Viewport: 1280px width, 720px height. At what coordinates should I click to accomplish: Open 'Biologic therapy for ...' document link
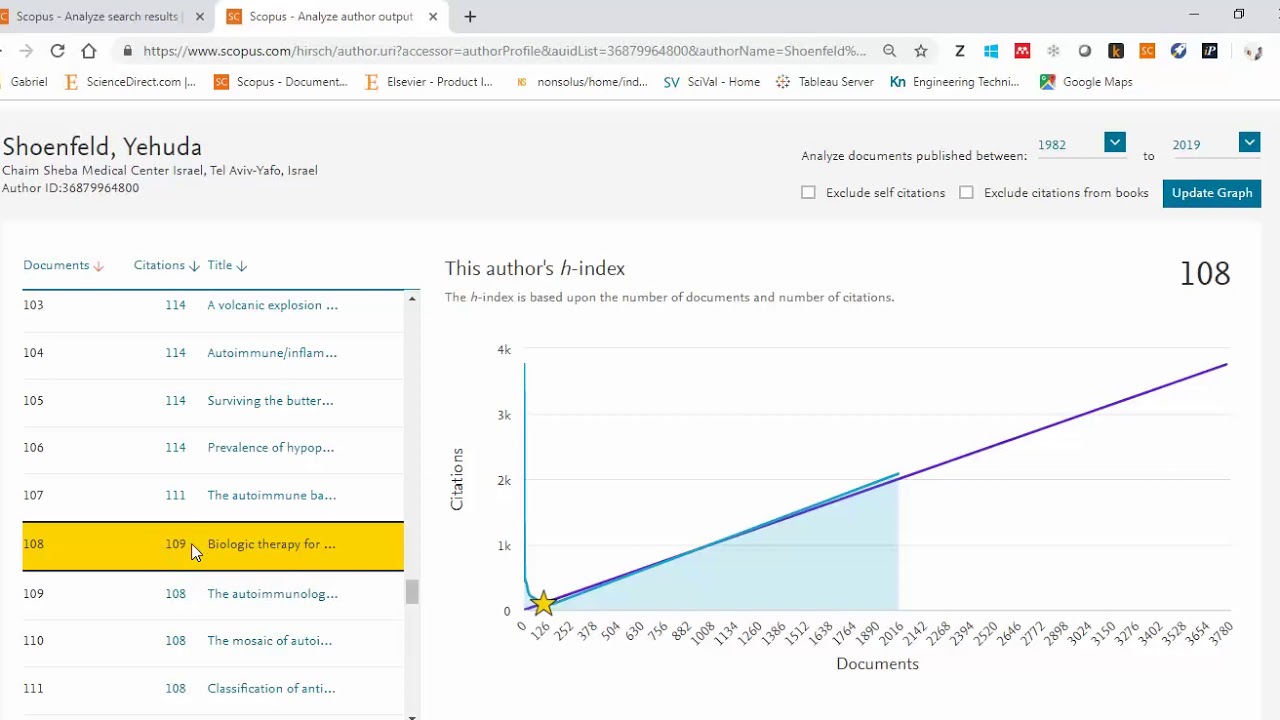point(271,544)
